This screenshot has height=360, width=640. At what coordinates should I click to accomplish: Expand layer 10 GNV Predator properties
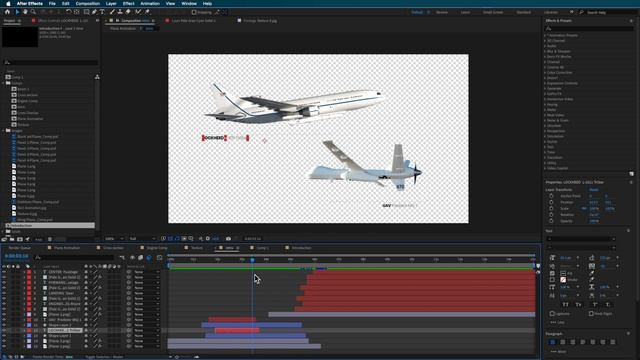pos(24,320)
